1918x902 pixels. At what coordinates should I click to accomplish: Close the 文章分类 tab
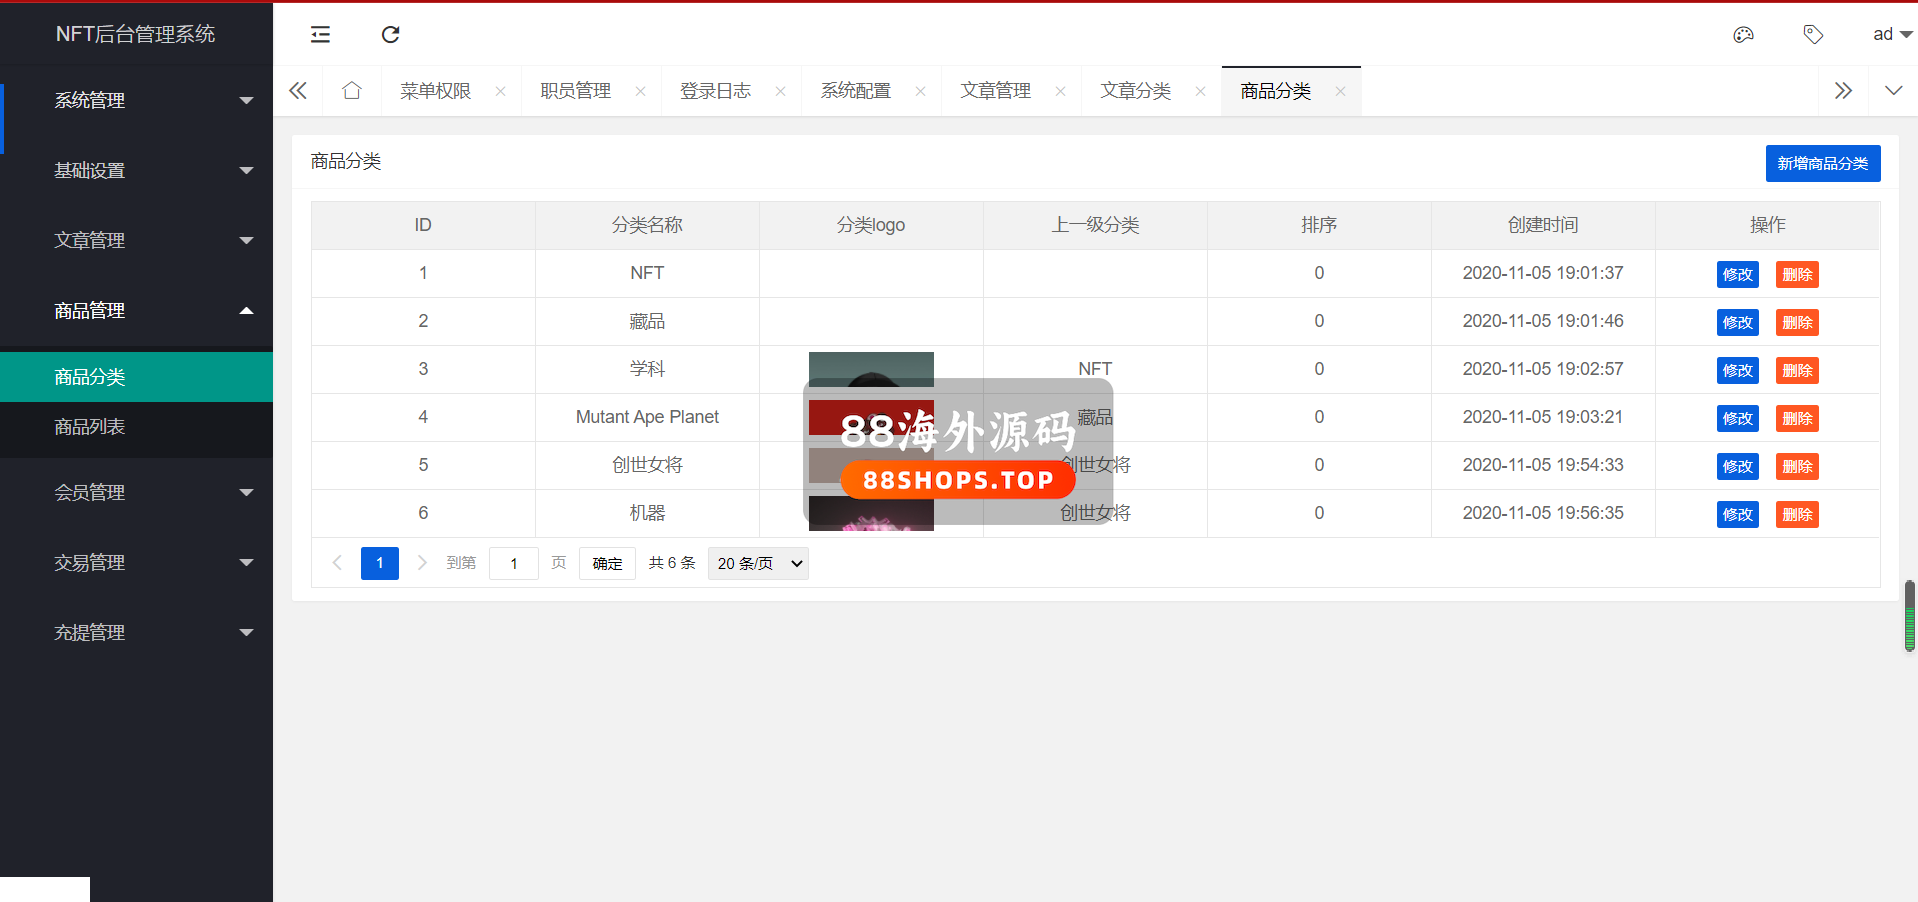coord(1200,91)
